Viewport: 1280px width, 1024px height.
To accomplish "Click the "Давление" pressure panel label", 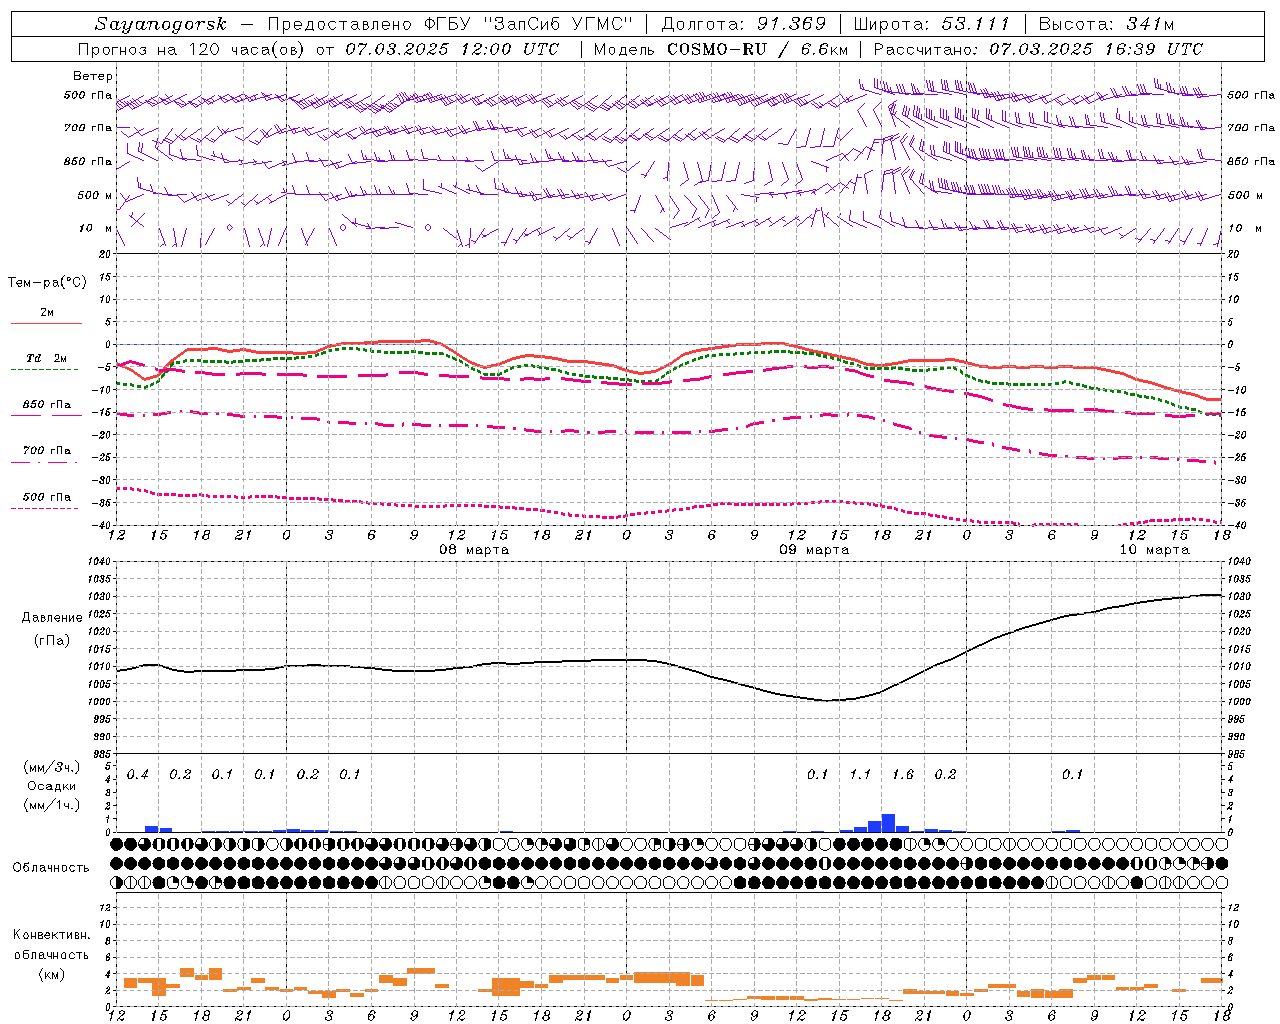I will click(x=52, y=618).
